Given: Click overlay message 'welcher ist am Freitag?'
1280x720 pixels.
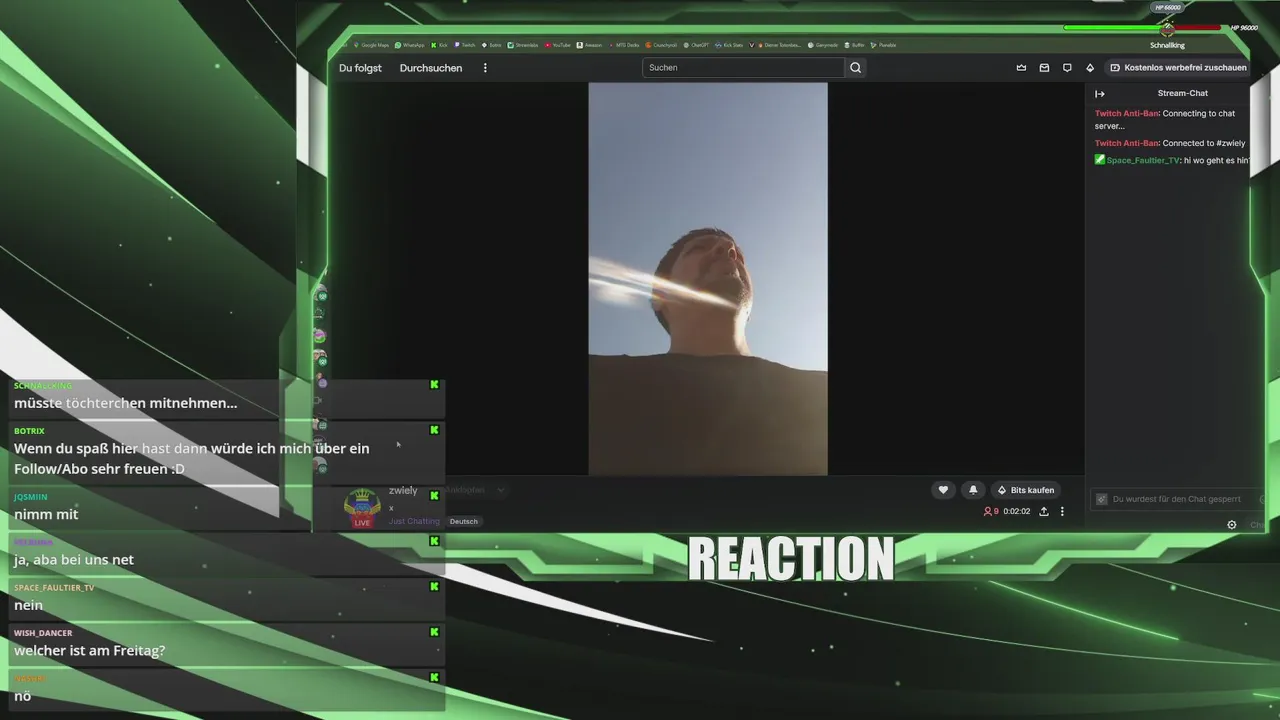Looking at the screenshot, I should coord(90,651).
